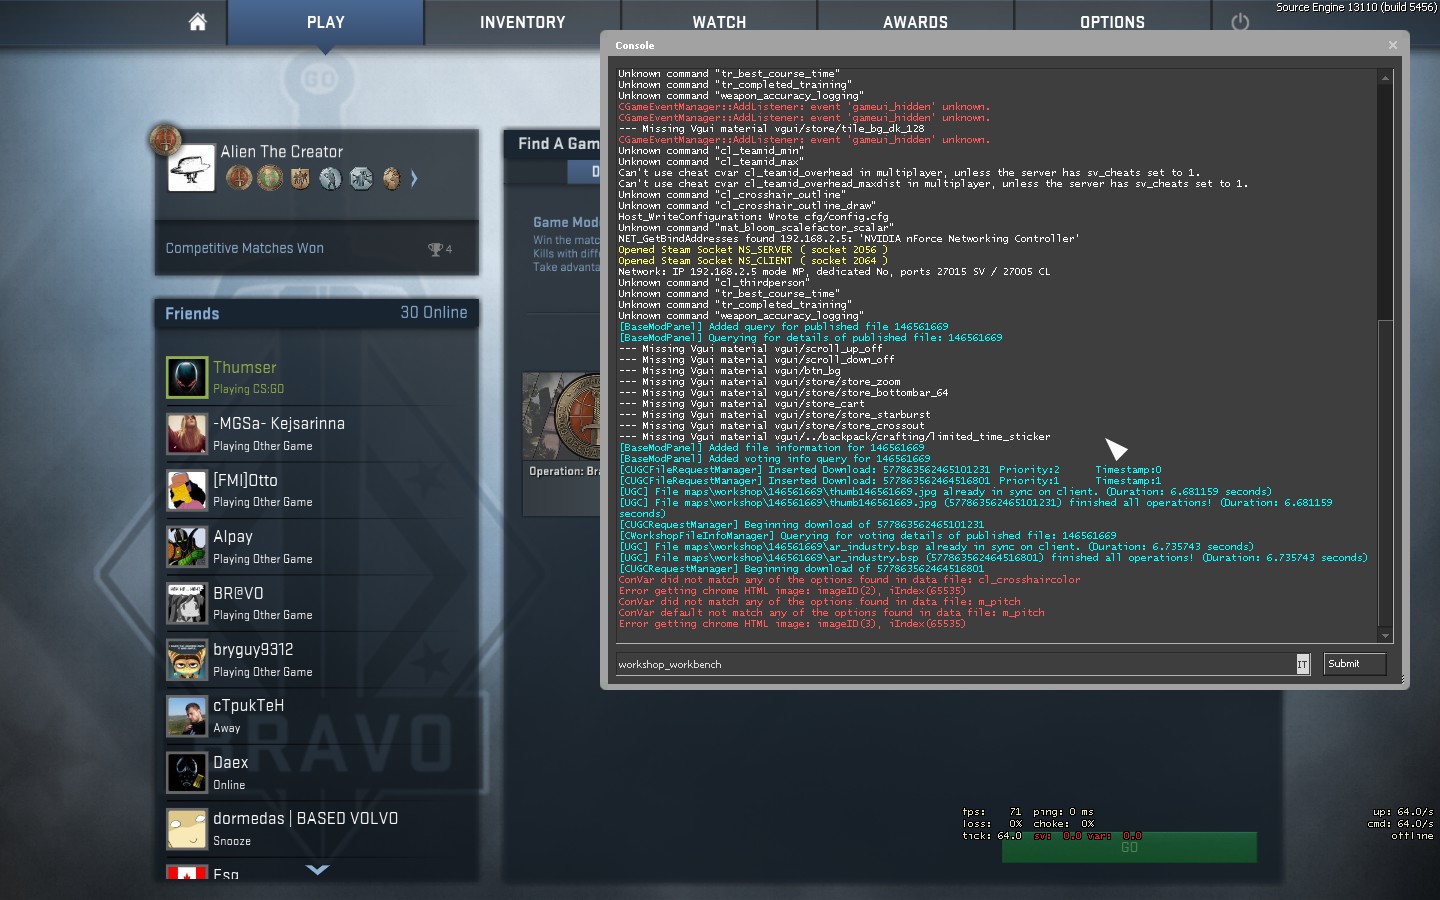Submit the console command

[1354, 664]
